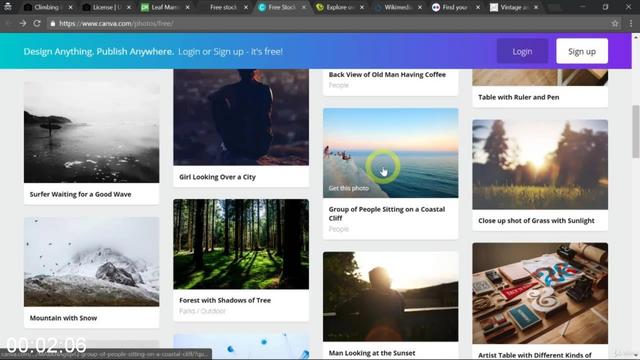Click the page vertical scrollbar thumb
640x360 pixels.
tap(636, 131)
